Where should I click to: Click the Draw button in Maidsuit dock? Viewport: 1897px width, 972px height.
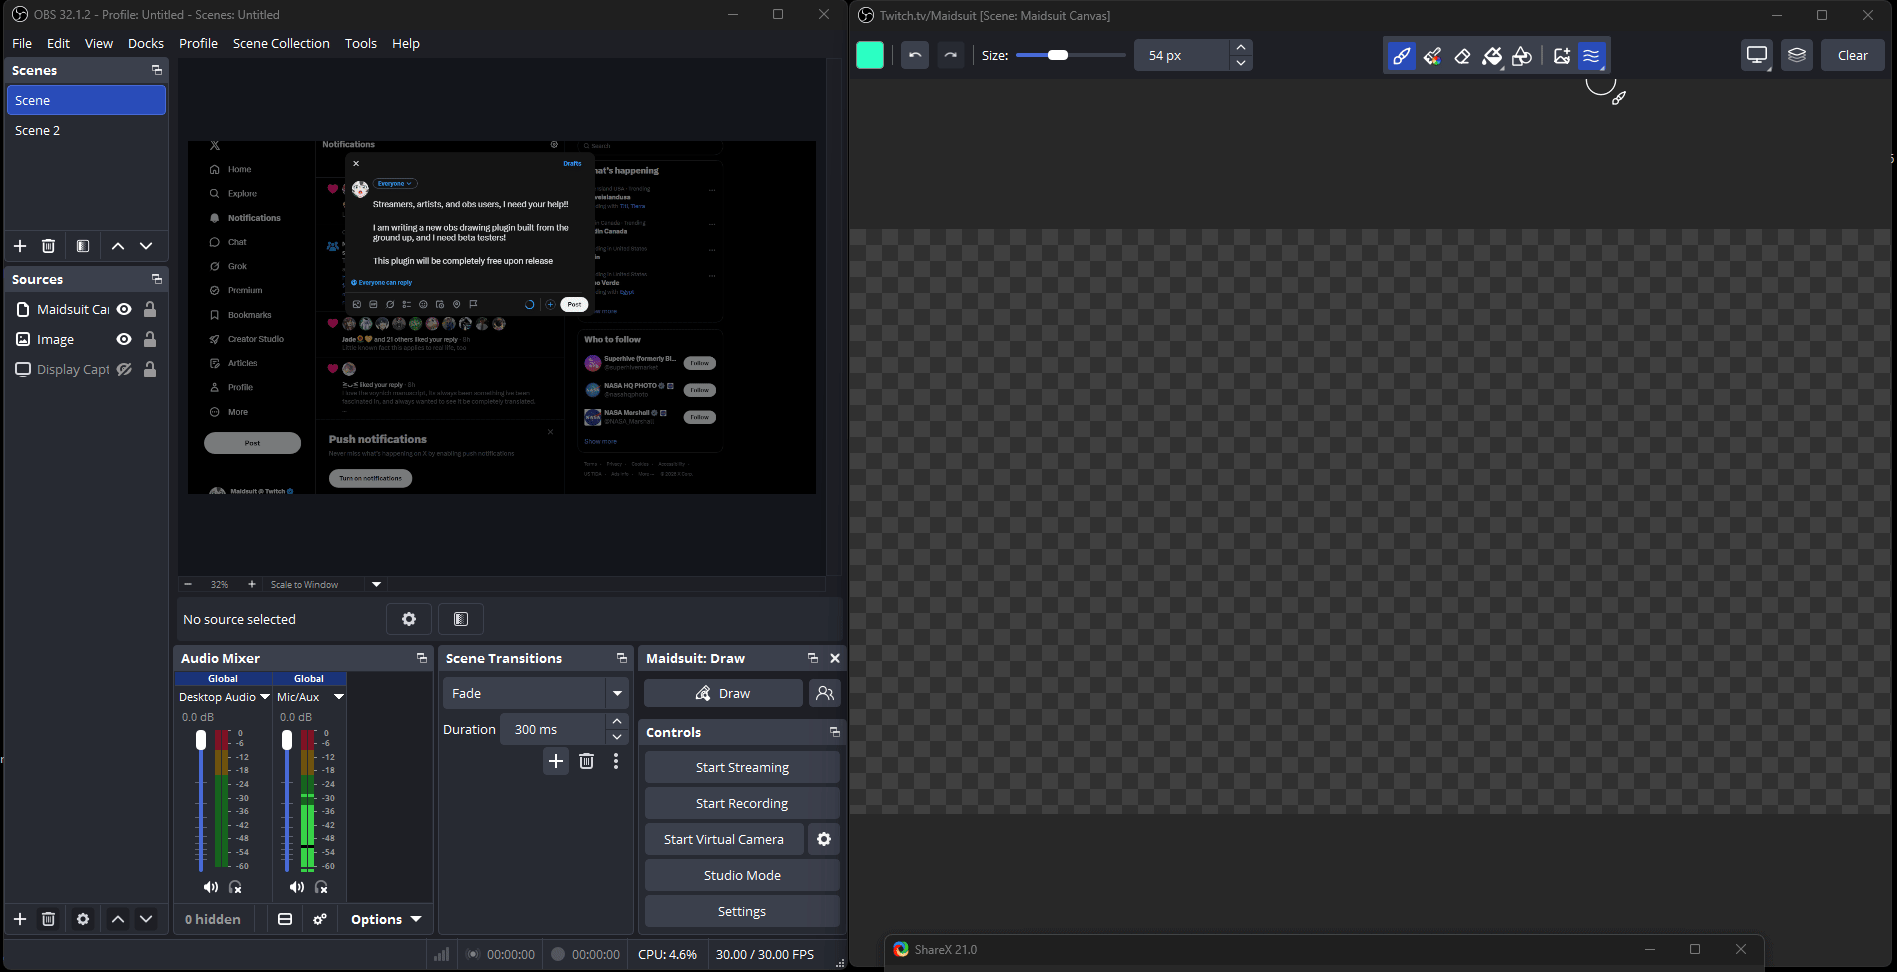(x=723, y=693)
